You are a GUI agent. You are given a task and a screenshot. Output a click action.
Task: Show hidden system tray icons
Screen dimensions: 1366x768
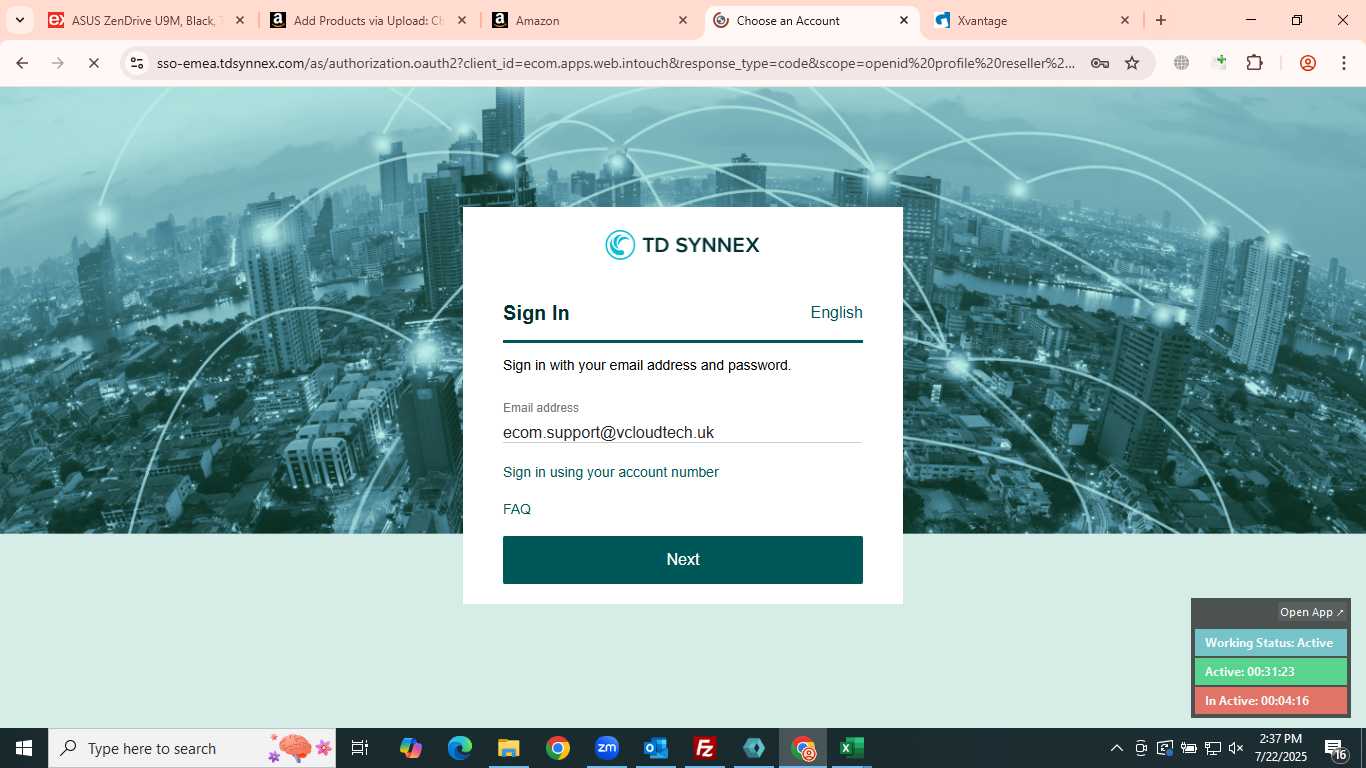coord(1117,748)
